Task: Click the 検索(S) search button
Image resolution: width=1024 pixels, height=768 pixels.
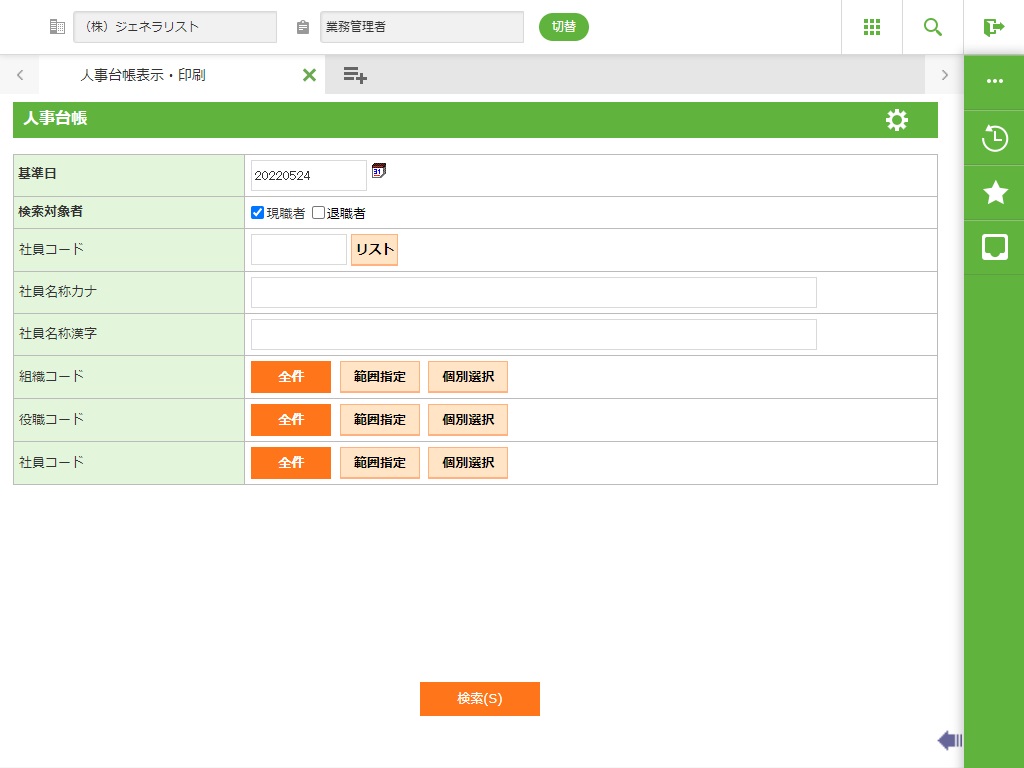Action: tap(480, 699)
